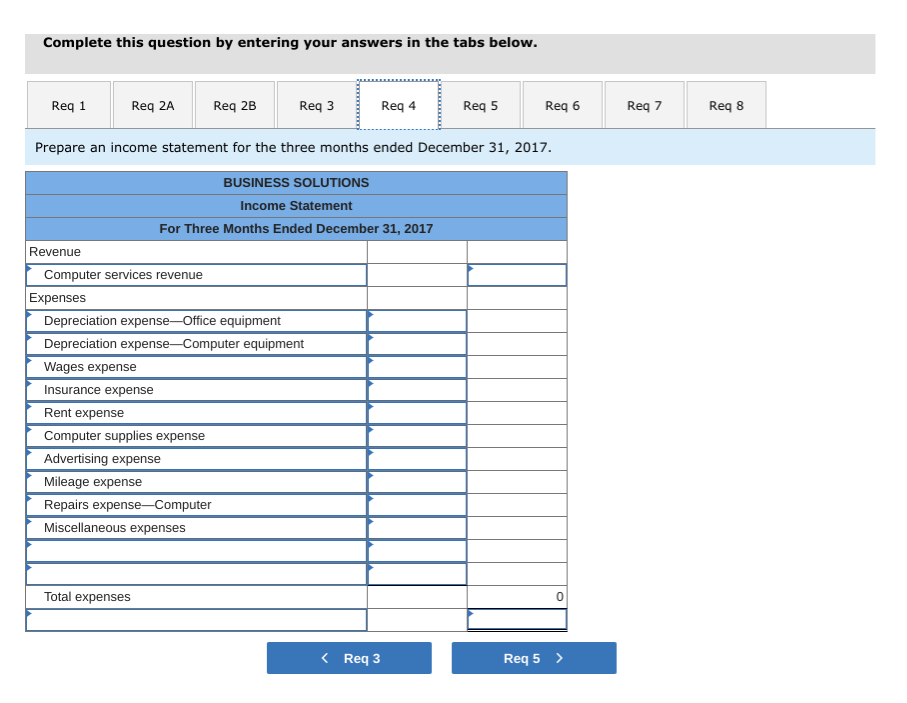Screen dimensions: 907x703
Task: Click the Req 5 navigation button
Action: coord(533,658)
